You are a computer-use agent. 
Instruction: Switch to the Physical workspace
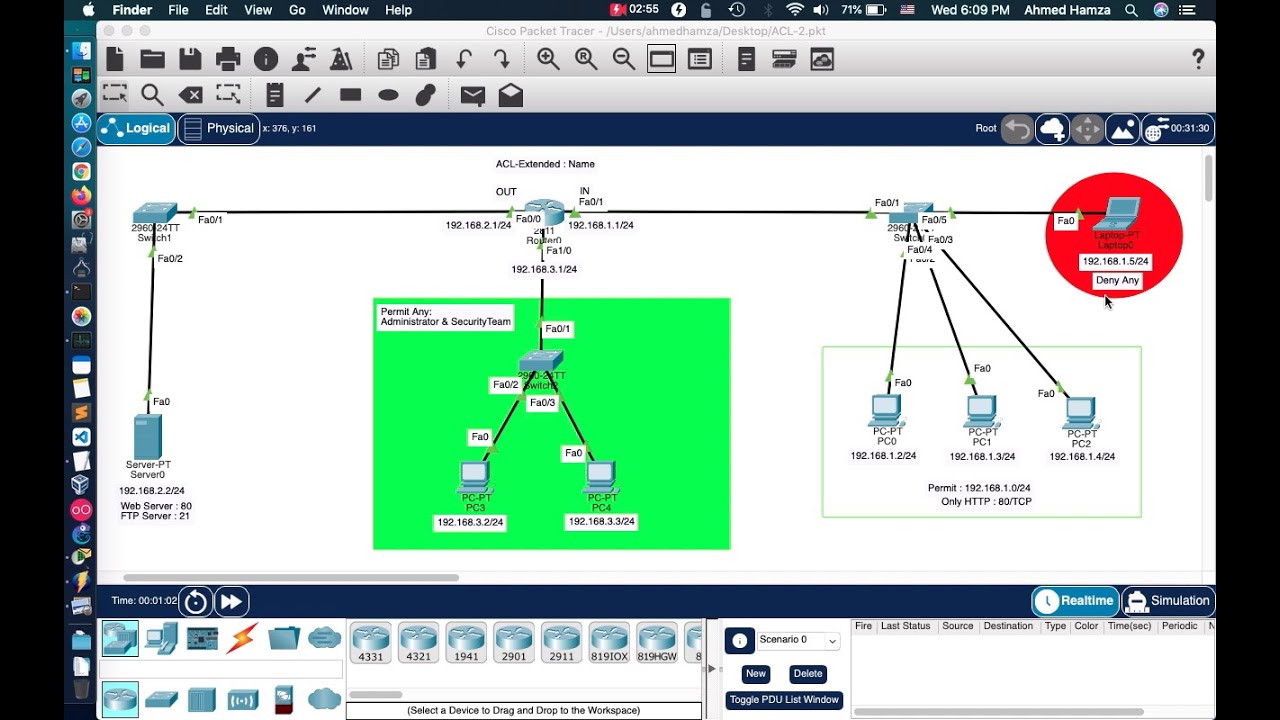(x=218, y=128)
